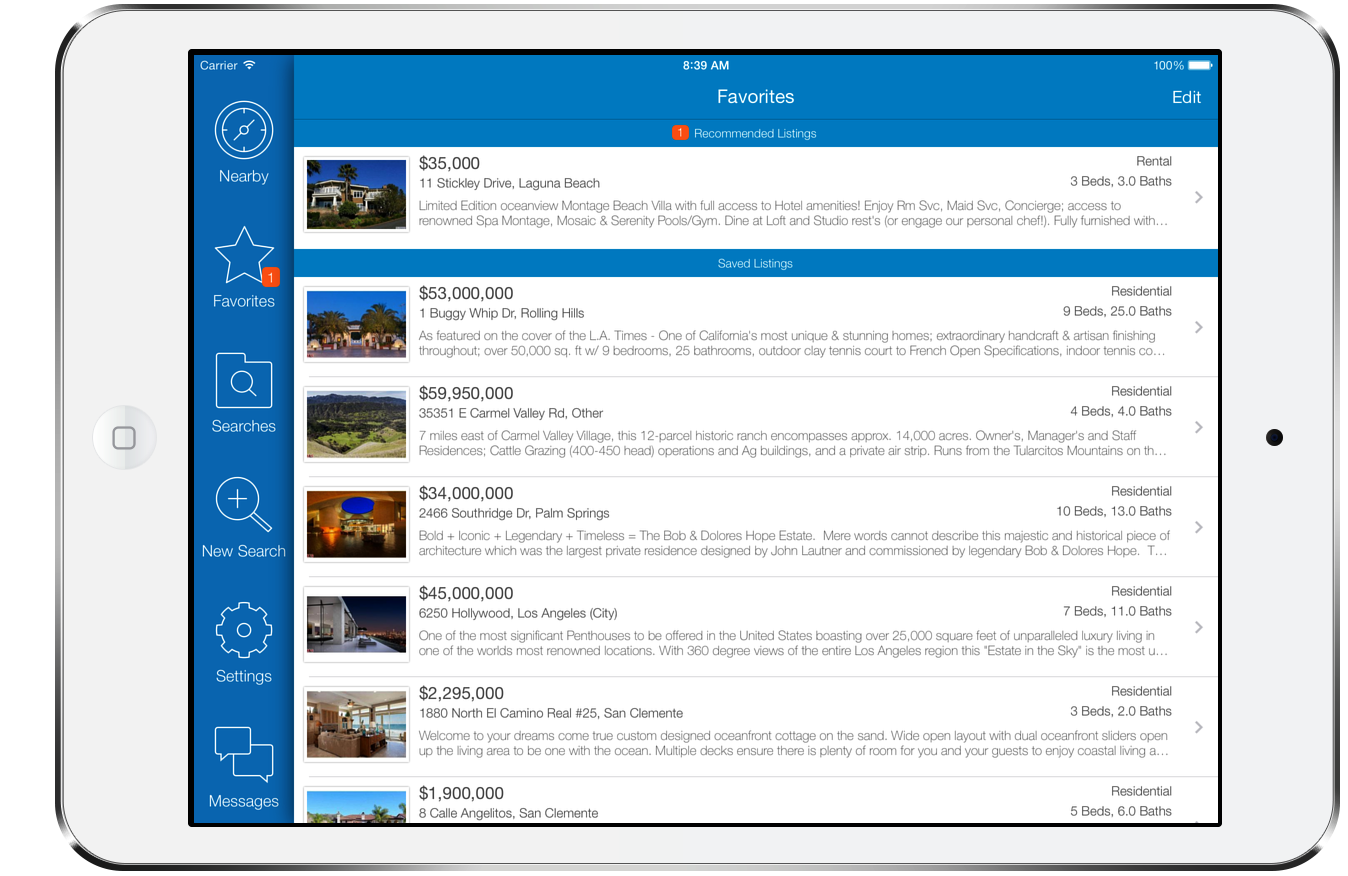This screenshot has width=1348, height=876.
Task: Open details chevron for 2466 Southridge Dr
Action: coord(1199,528)
